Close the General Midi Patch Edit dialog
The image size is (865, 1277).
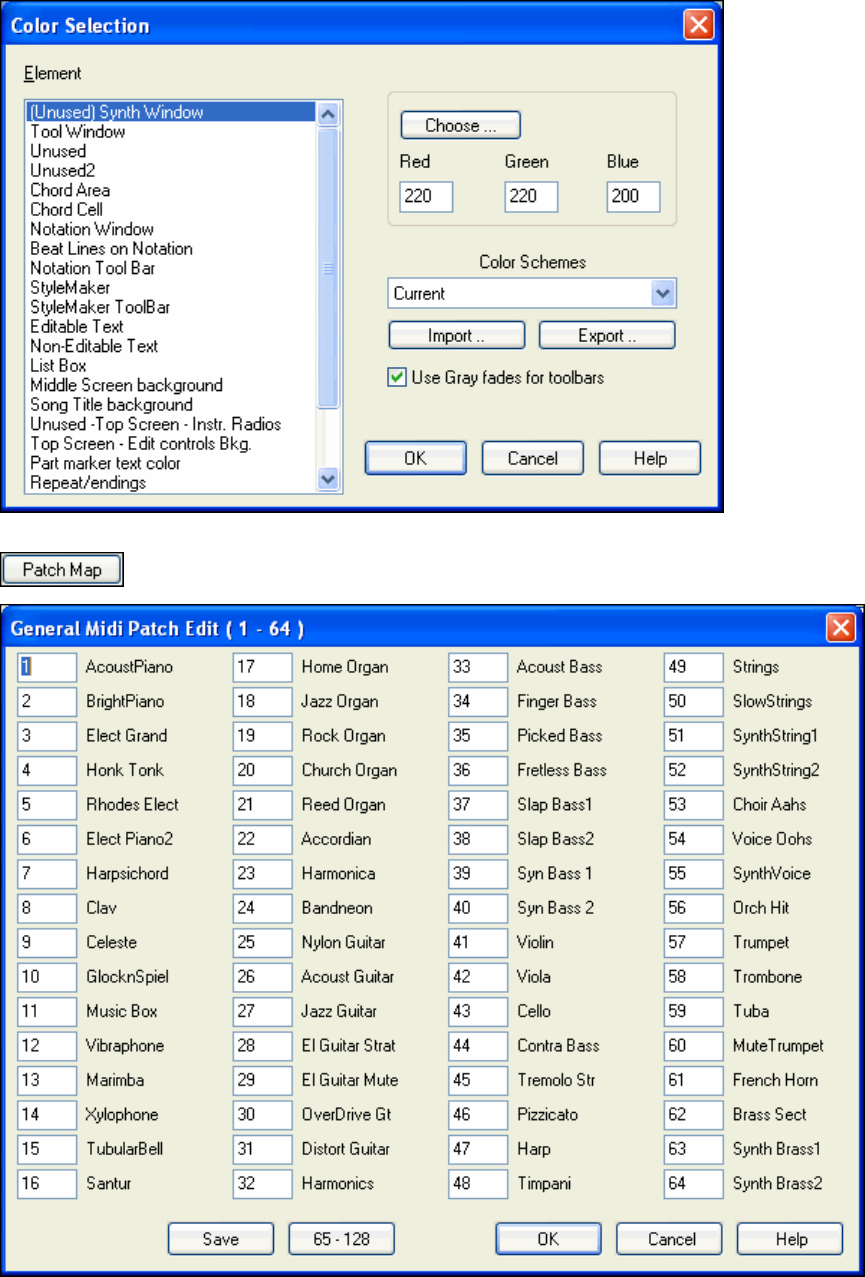pyautogui.click(x=841, y=628)
